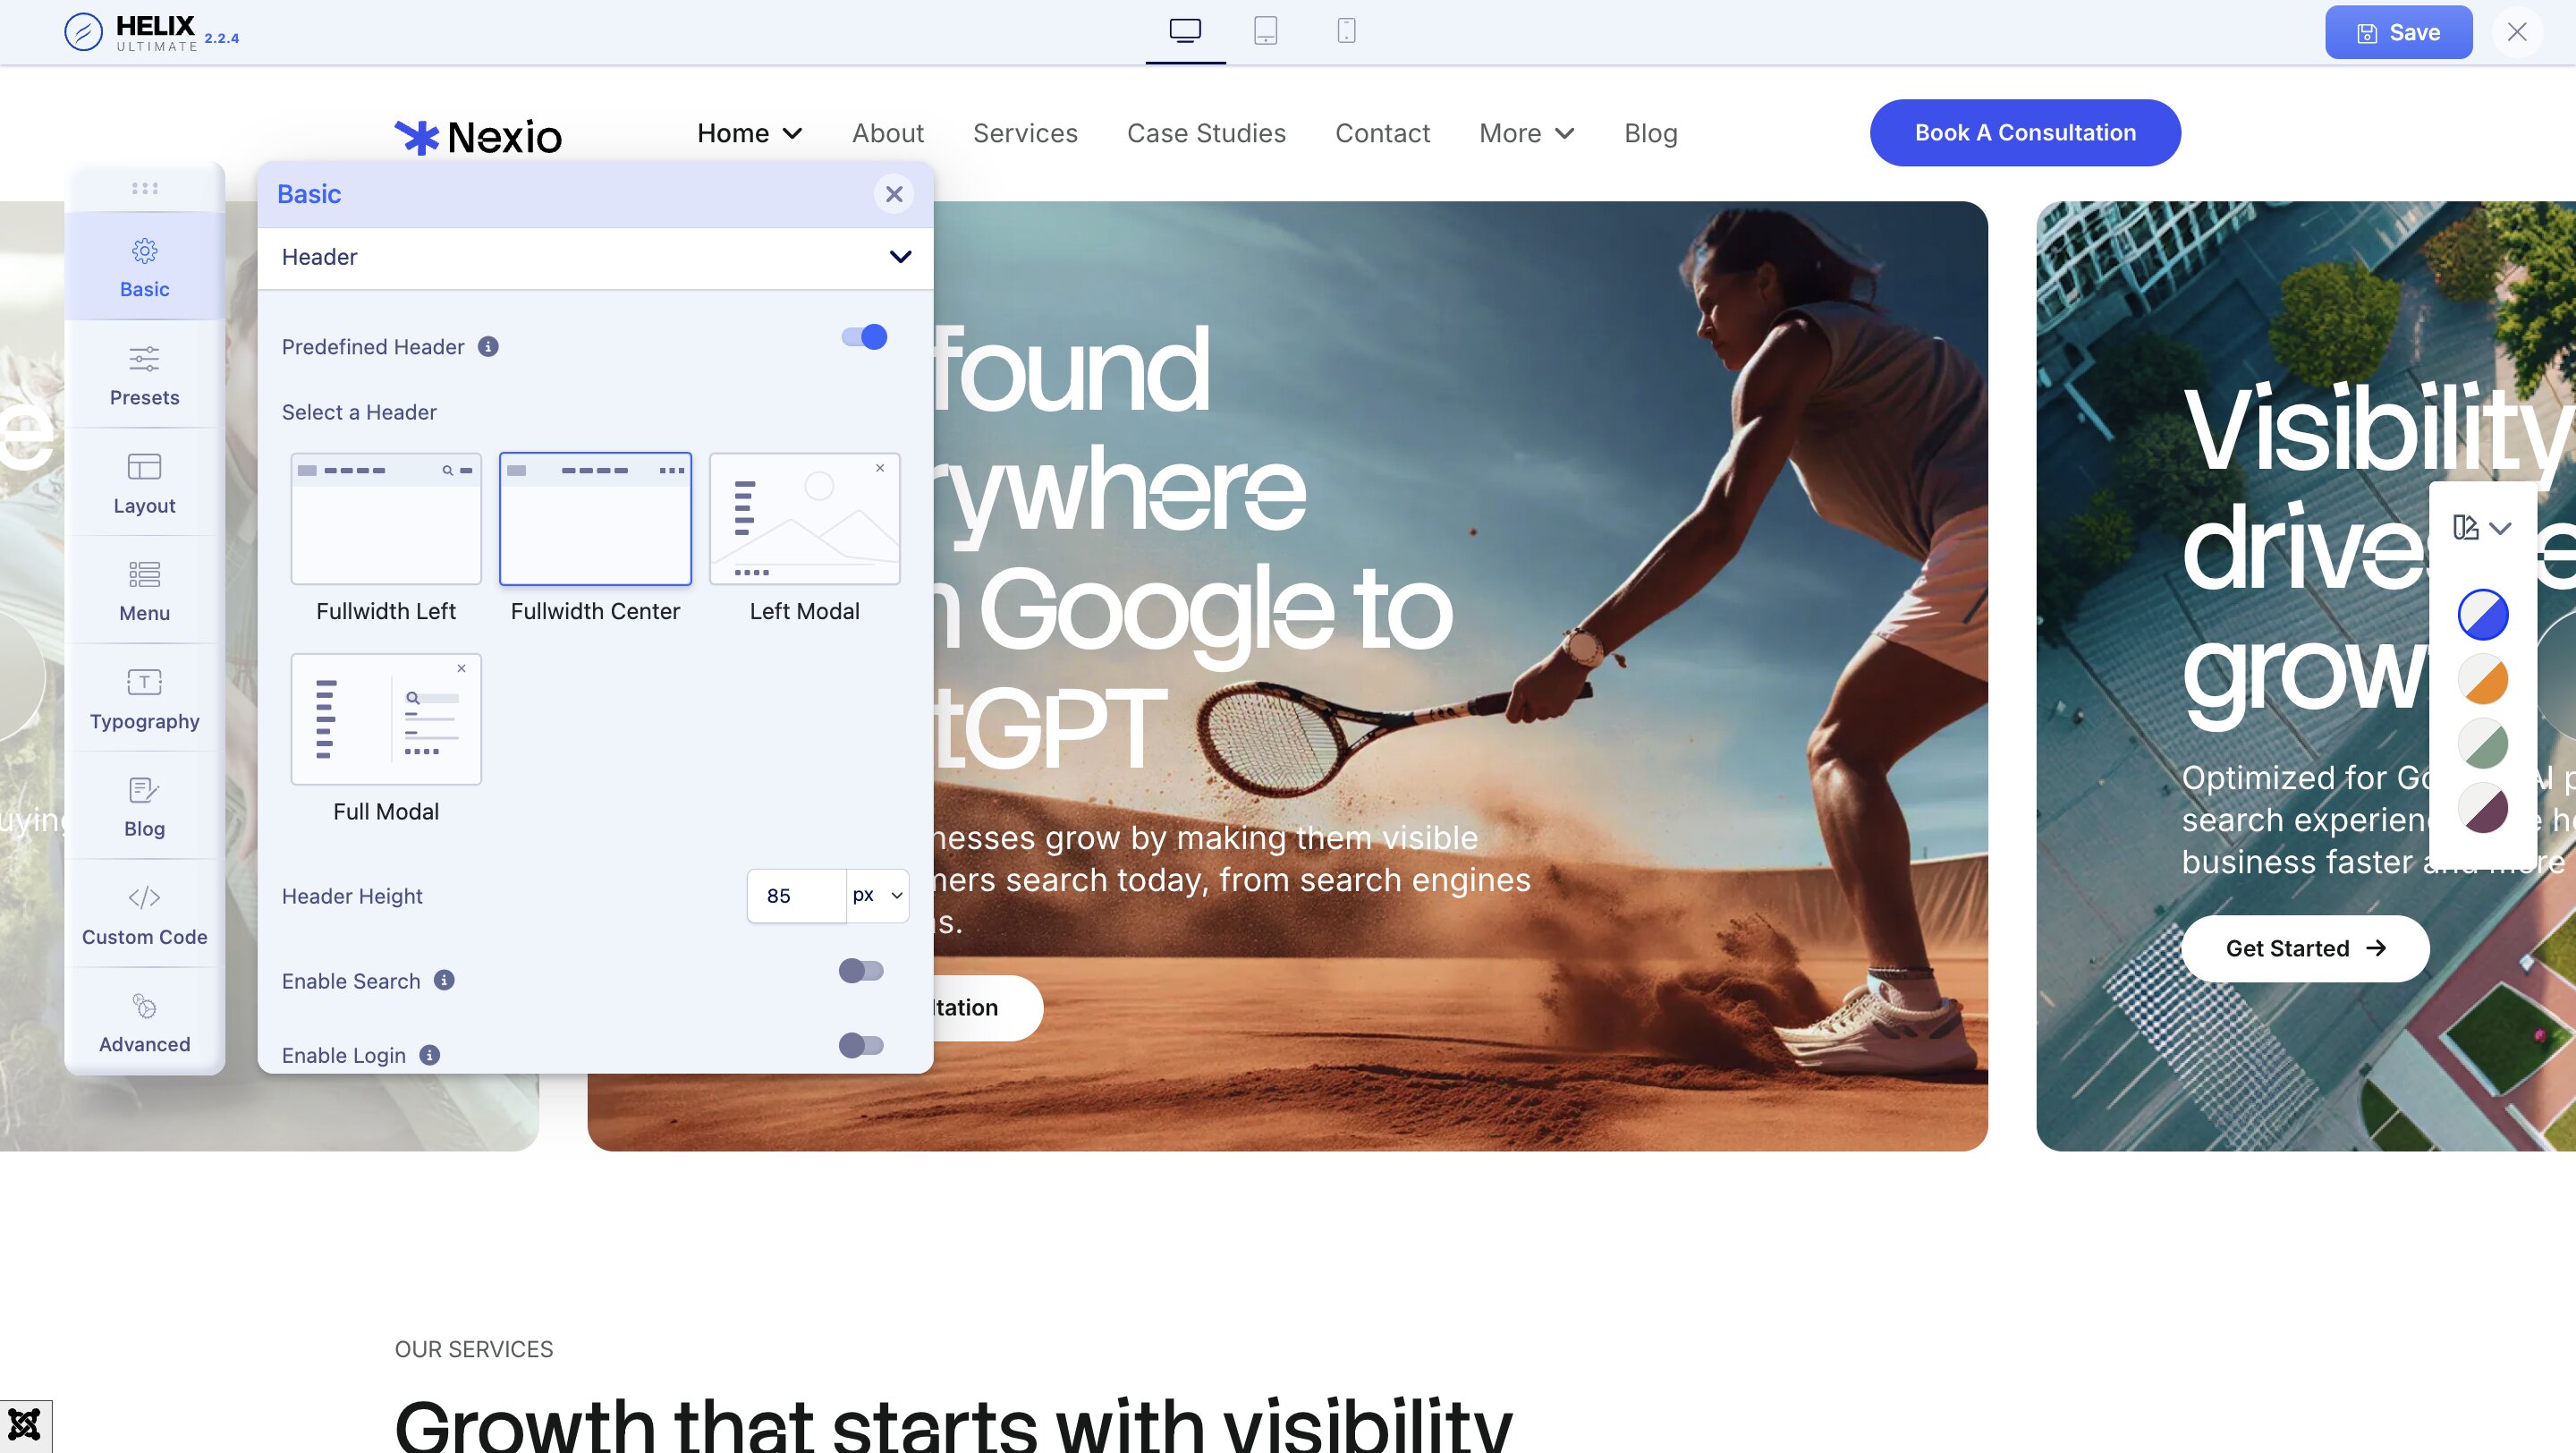Viewport: 2576px width, 1453px height.
Task: Enable the Search toggle
Action: pyautogui.click(x=861, y=971)
